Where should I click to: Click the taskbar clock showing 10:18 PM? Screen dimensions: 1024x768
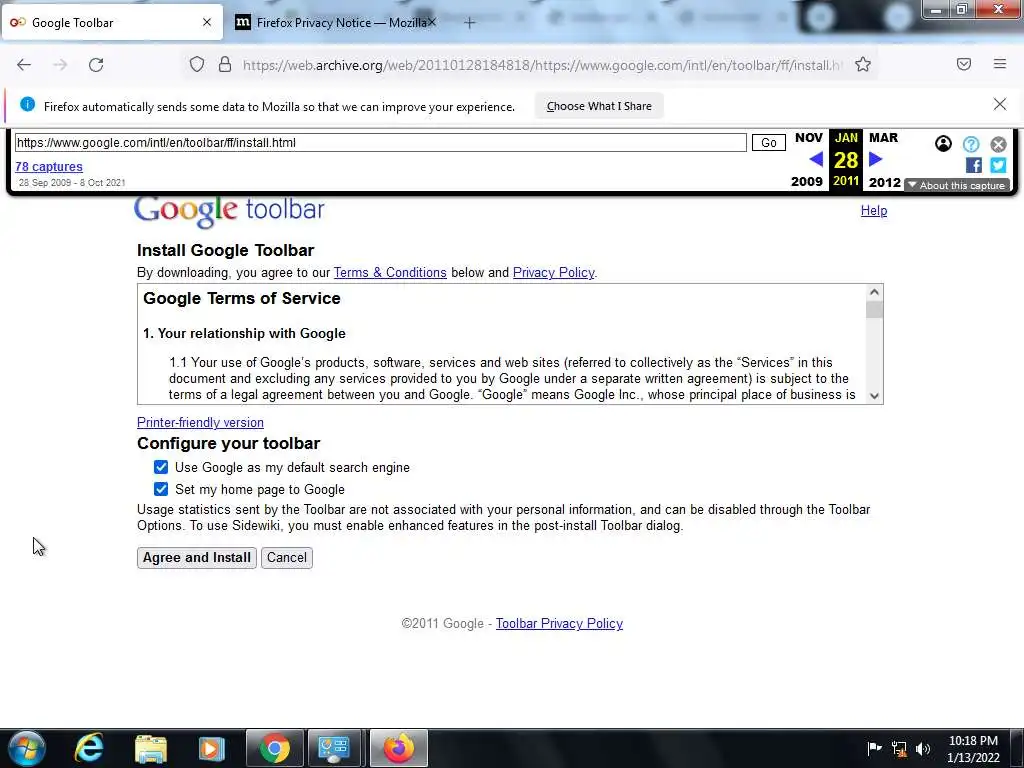(x=973, y=749)
